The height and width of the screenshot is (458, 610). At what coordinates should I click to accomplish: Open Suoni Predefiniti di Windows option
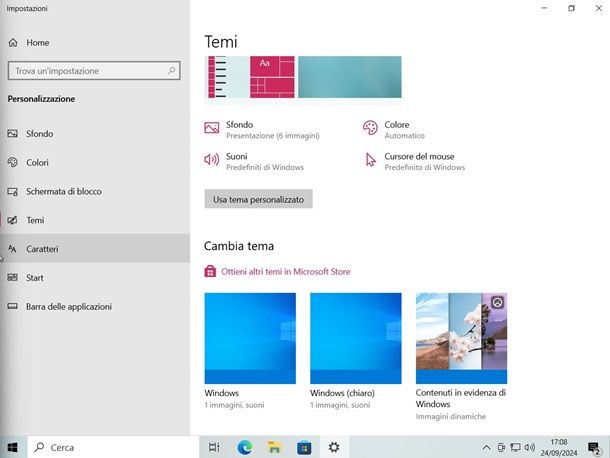pos(254,161)
